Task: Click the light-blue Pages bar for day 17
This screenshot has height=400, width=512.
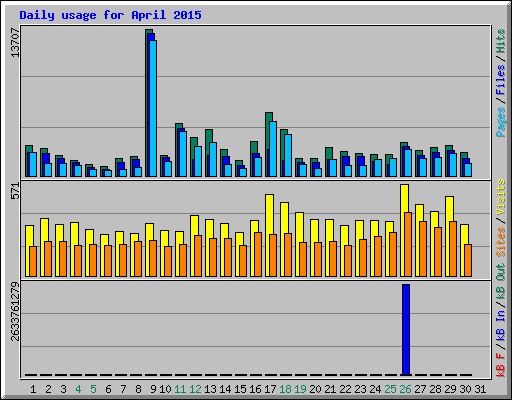Action: point(273,149)
